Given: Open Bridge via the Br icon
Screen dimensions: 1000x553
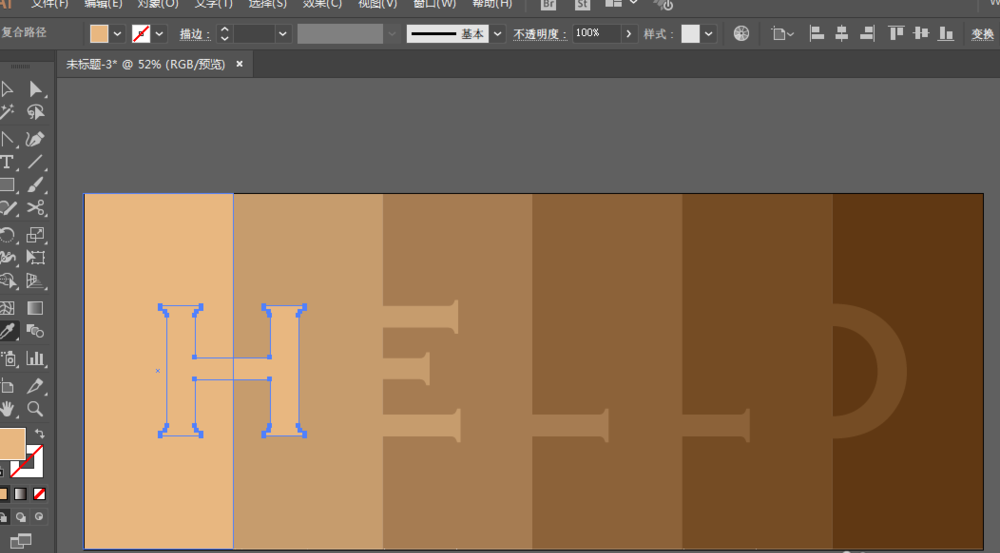Looking at the screenshot, I should [548, 4].
